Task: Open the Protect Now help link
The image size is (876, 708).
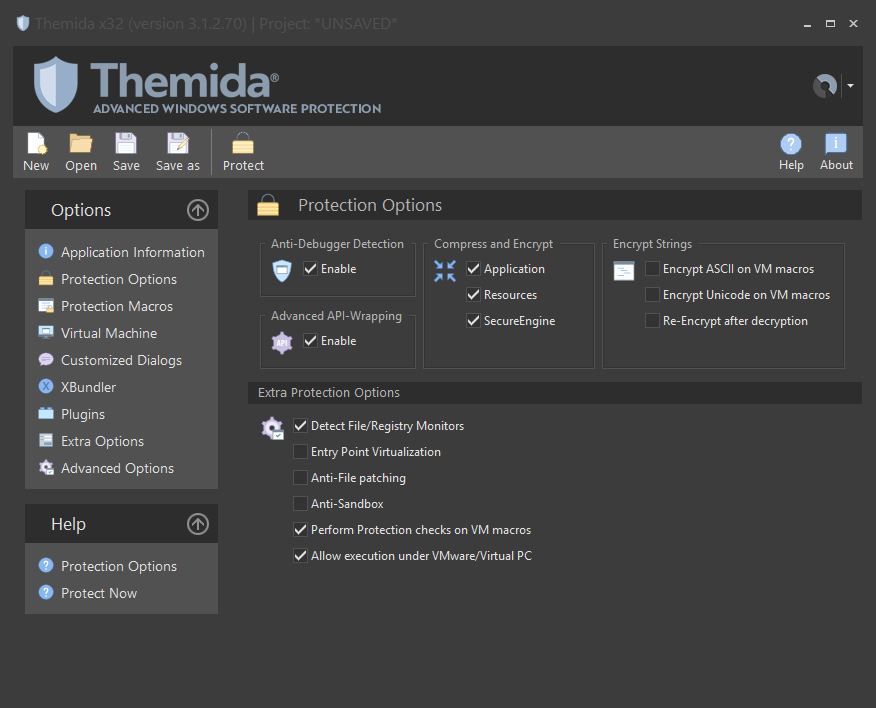Action: (x=99, y=593)
